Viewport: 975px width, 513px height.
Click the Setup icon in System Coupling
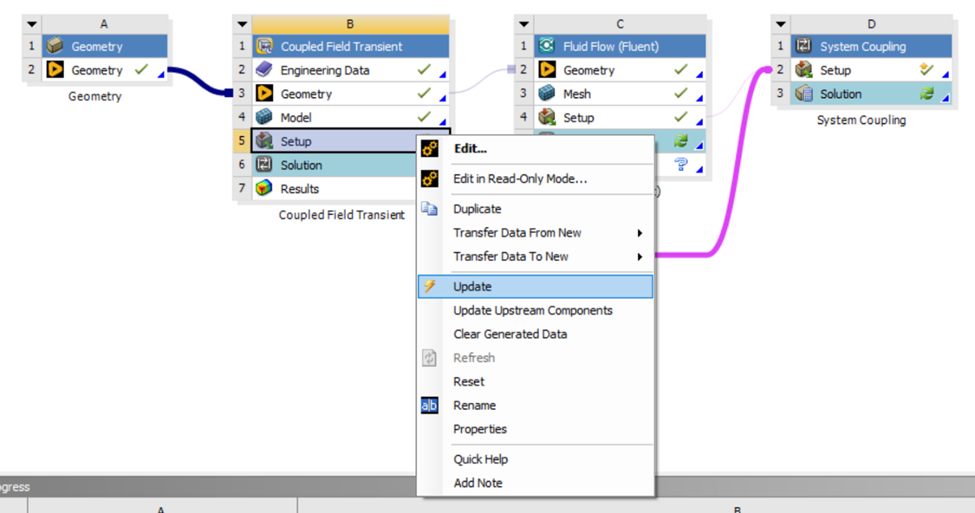pos(804,70)
